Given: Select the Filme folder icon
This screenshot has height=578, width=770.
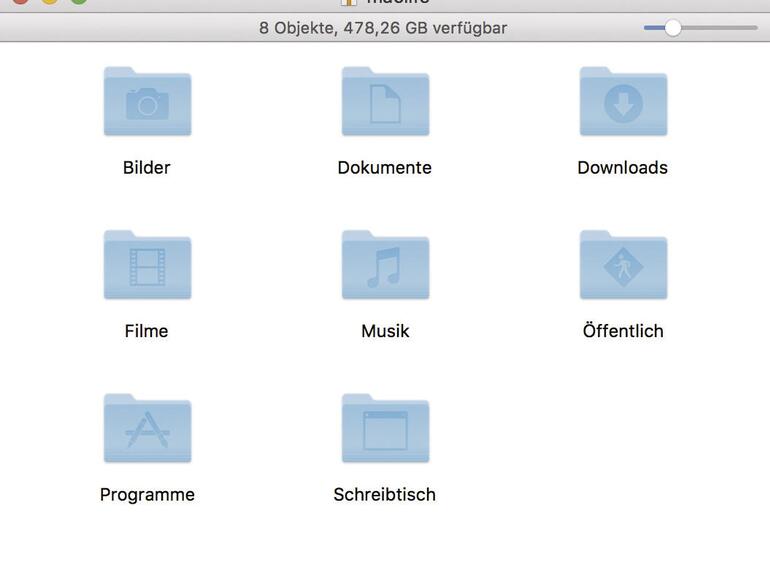Looking at the screenshot, I should [147, 265].
